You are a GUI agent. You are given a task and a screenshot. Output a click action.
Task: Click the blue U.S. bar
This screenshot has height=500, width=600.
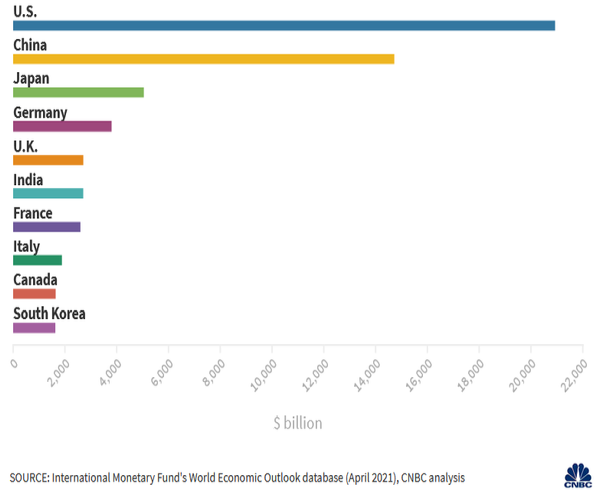(x=283, y=25)
